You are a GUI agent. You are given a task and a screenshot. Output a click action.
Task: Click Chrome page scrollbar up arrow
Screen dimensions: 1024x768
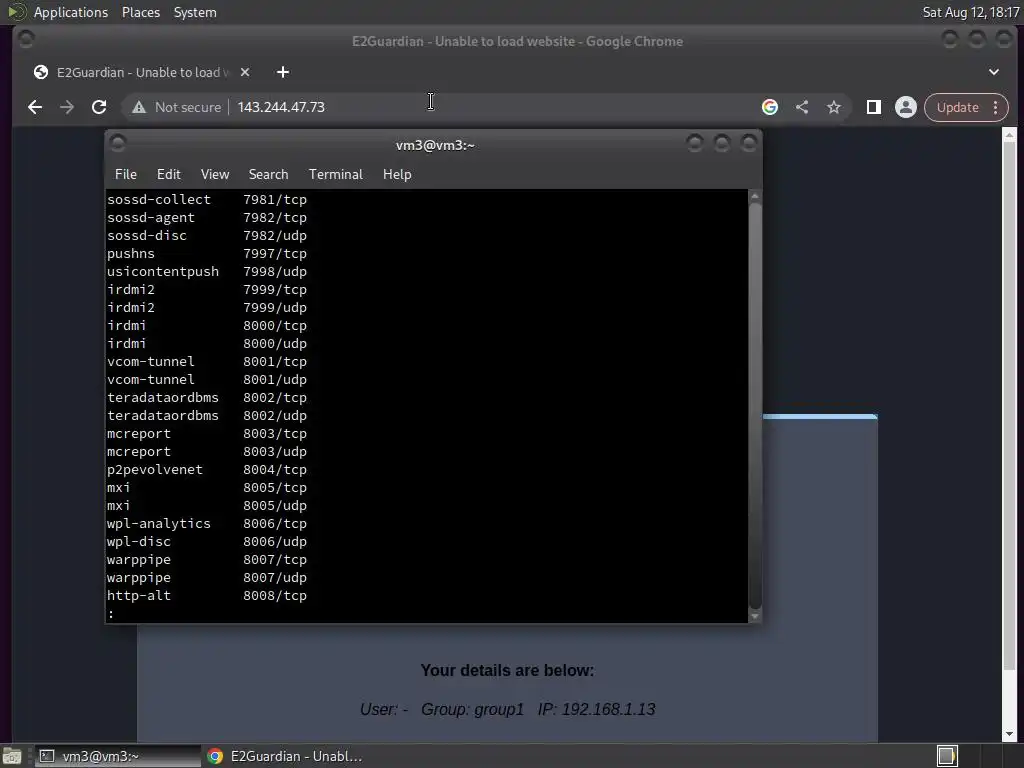(x=1009, y=135)
